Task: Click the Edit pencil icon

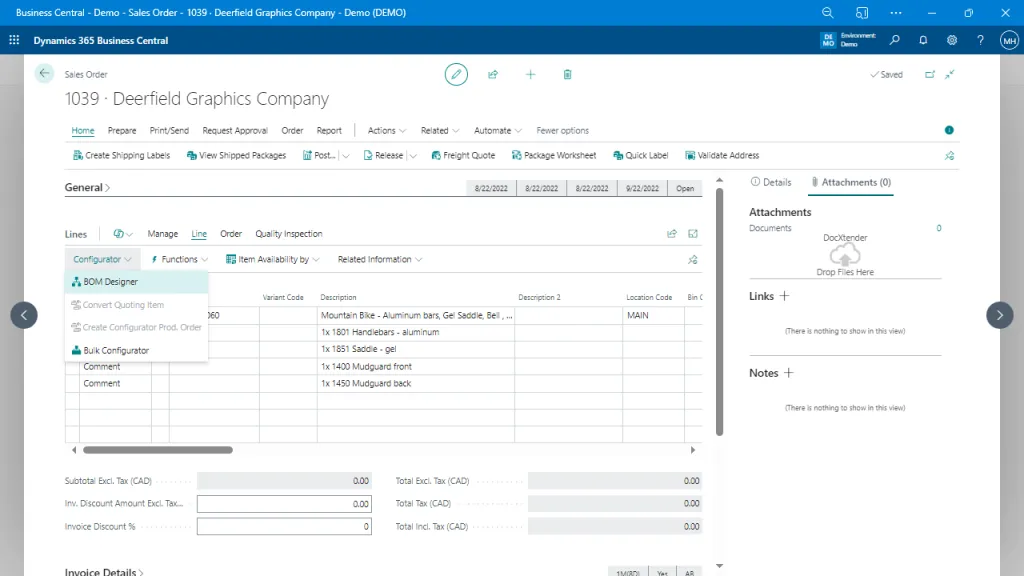Action: [x=456, y=74]
